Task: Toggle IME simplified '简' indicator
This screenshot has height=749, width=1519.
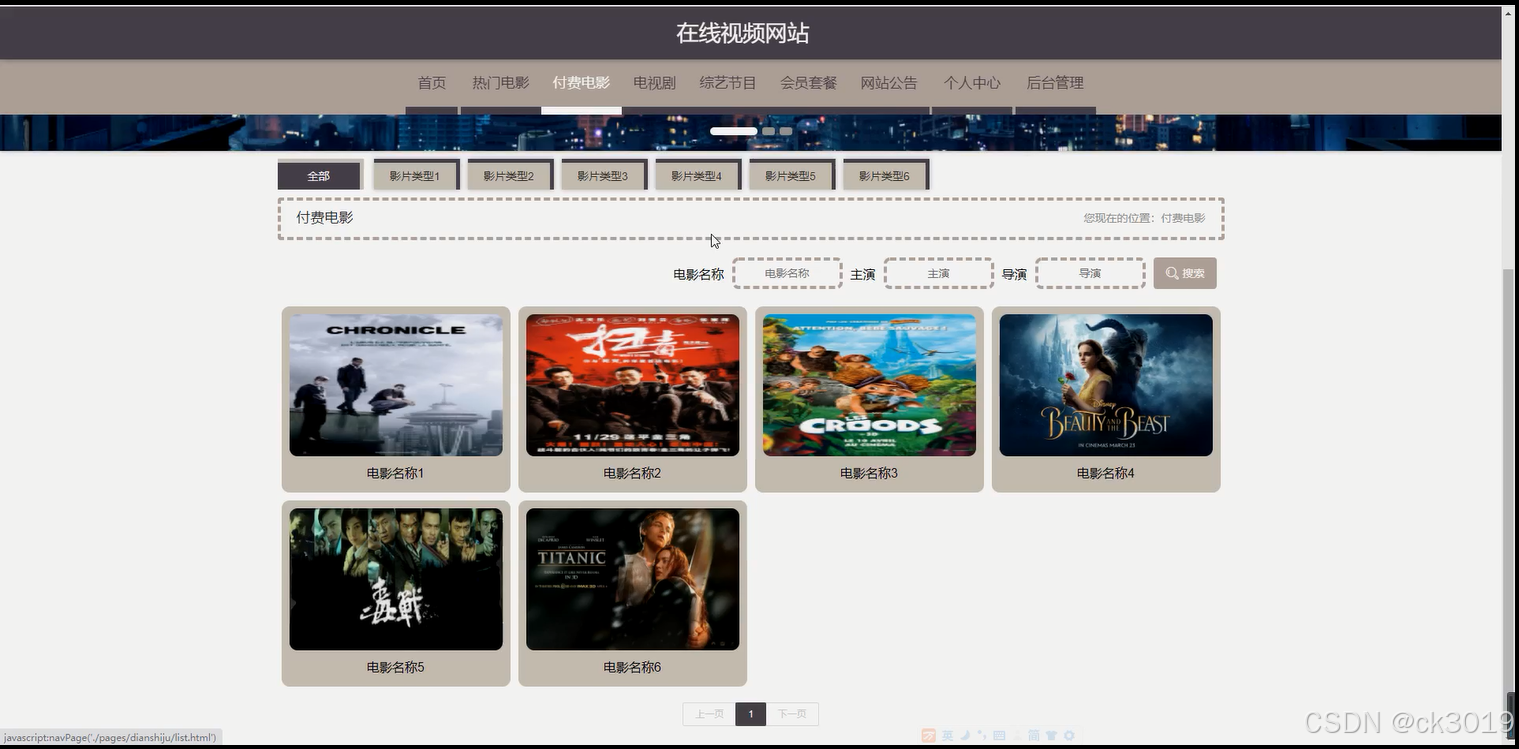Action: click(x=1034, y=736)
